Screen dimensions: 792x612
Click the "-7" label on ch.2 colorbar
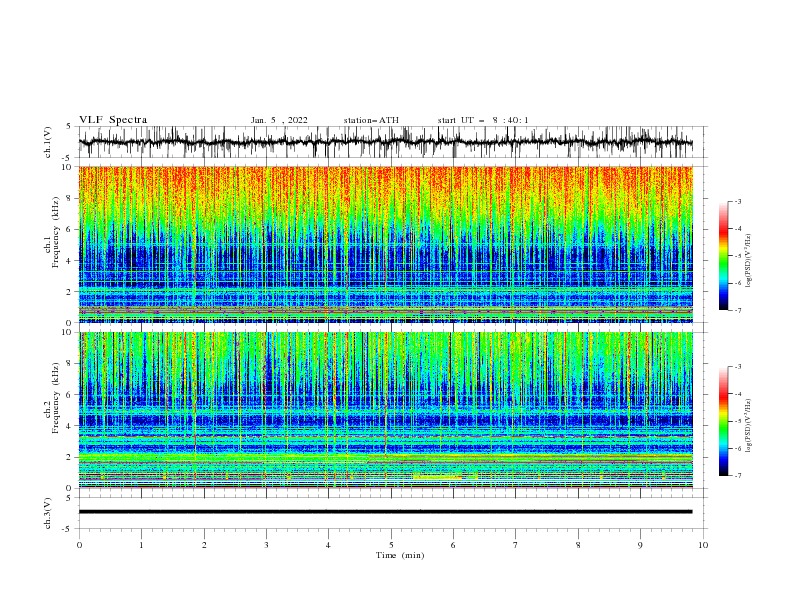(x=738, y=476)
